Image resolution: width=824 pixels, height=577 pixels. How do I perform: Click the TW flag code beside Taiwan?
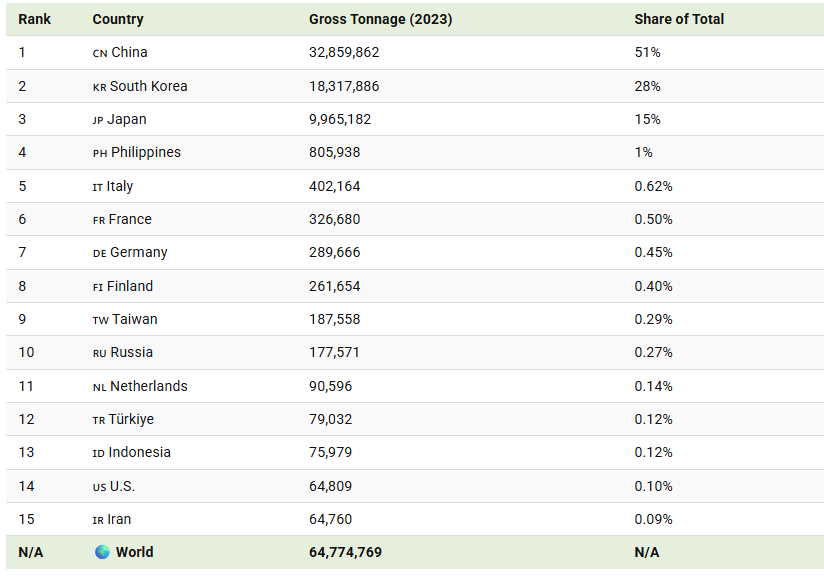100,321
